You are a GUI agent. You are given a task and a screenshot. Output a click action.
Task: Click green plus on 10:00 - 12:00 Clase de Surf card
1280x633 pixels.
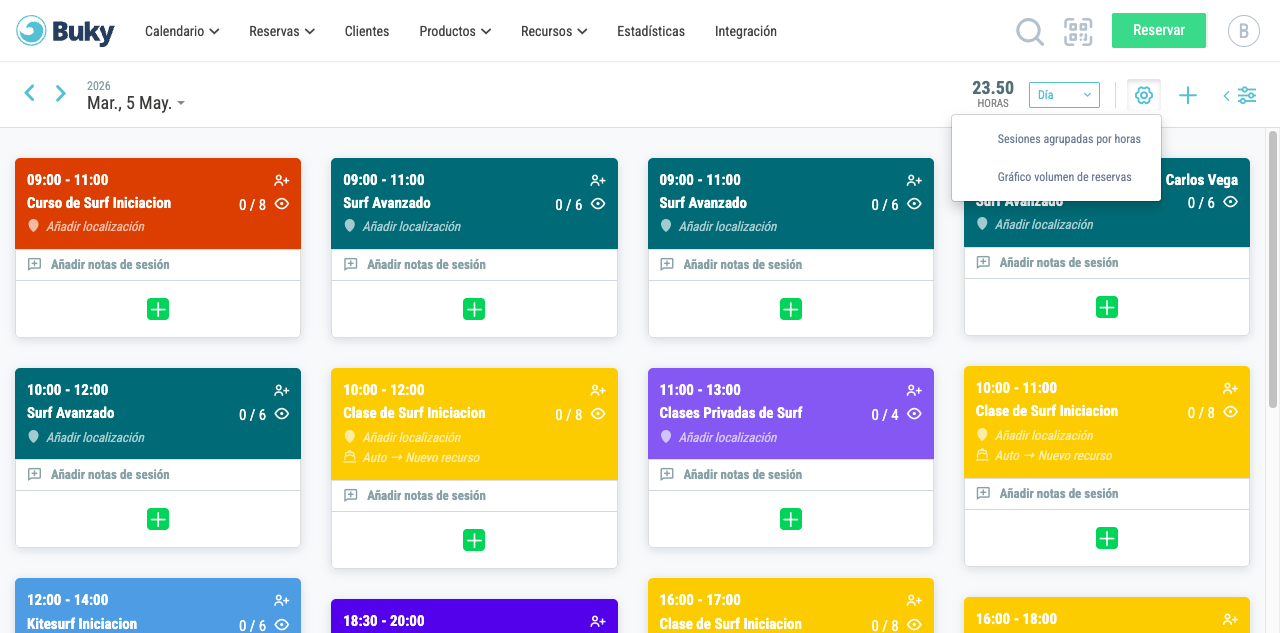click(474, 540)
